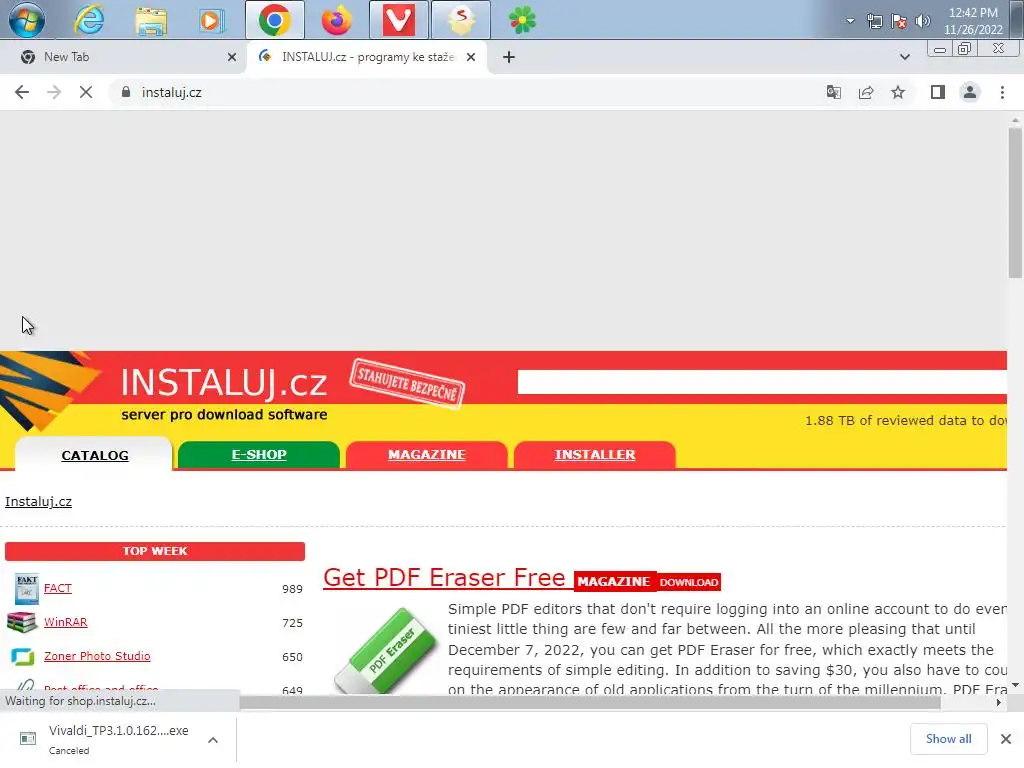Open the green flower ICQ taskbar icon

tap(522, 20)
